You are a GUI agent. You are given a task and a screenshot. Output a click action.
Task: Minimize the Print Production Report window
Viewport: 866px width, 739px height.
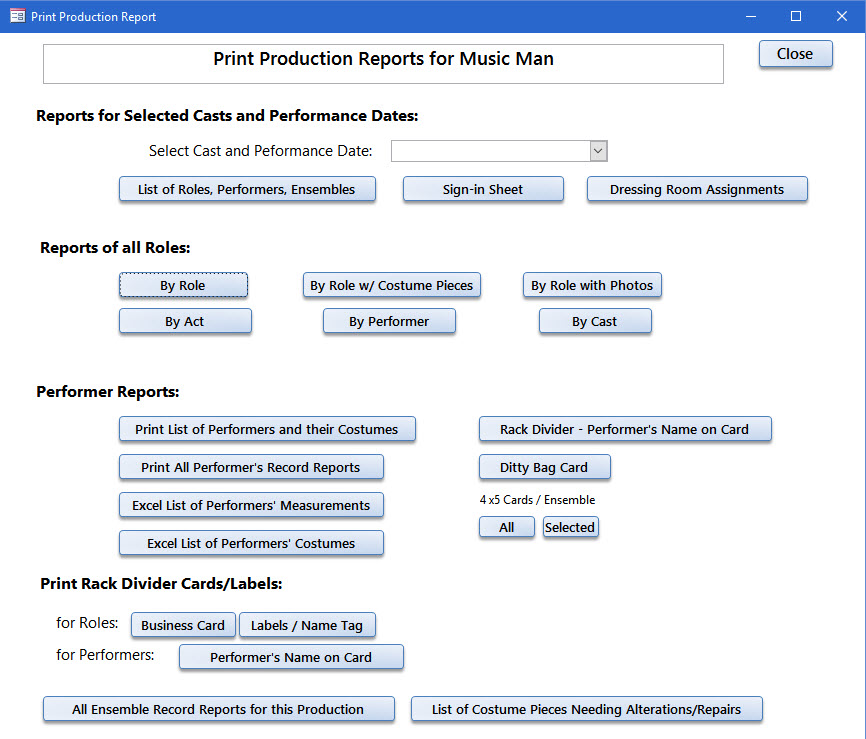[x=751, y=16]
